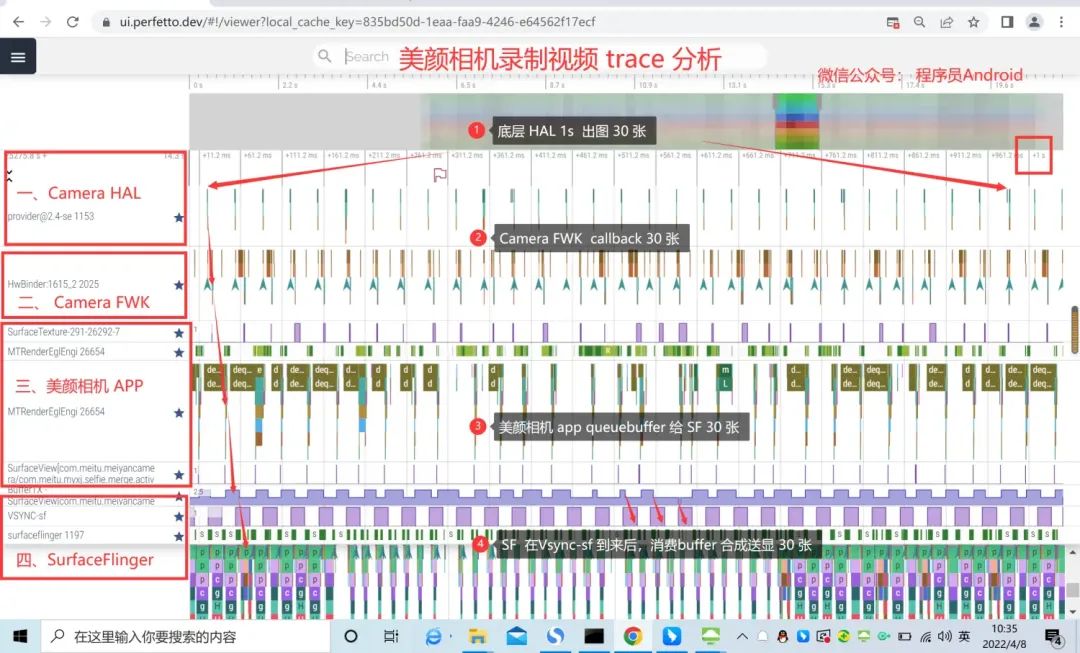Open the Windows notification center icon
The height and width of the screenshot is (653, 1080).
pyautogui.click(x=1054, y=637)
